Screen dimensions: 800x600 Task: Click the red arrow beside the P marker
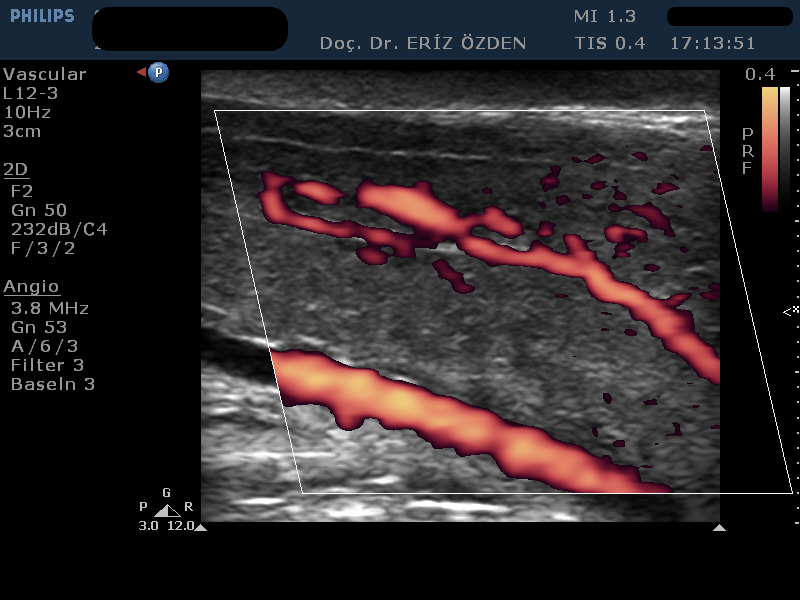click(142, 73)
